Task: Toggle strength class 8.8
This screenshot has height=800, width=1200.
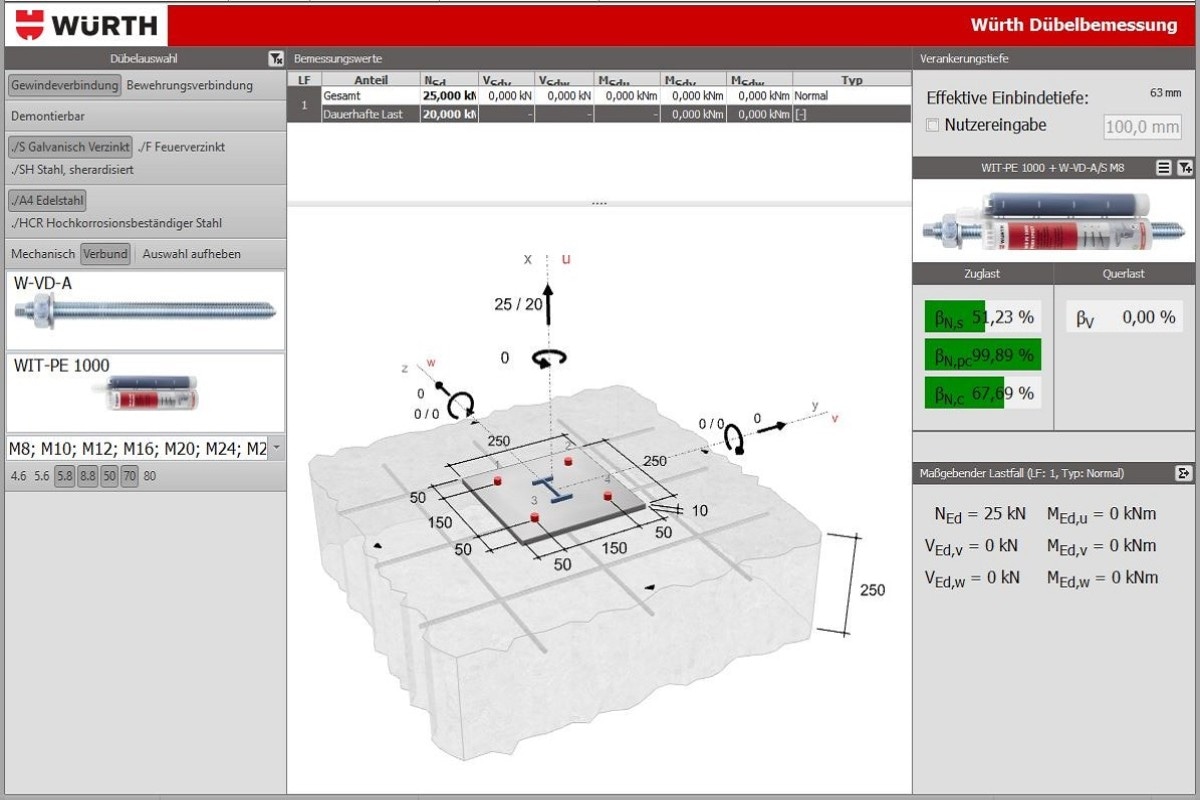Action: [x=88, y=476]
